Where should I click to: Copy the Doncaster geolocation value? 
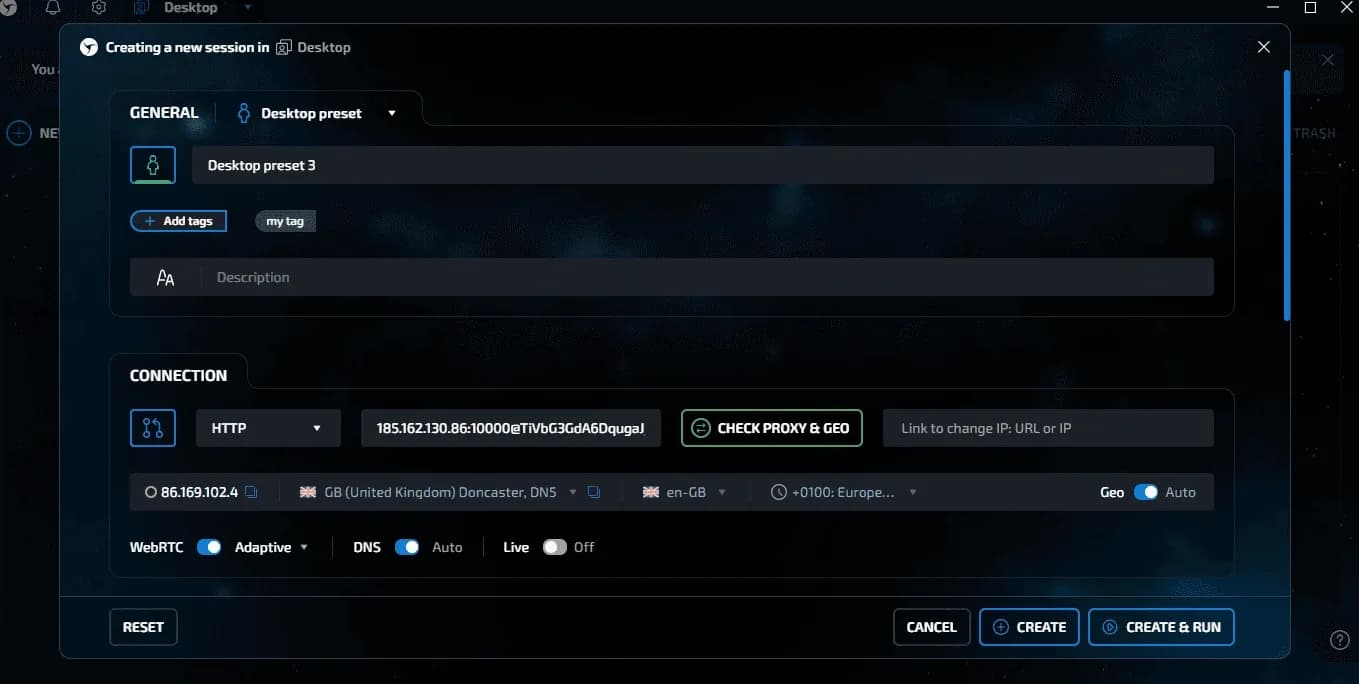coord(594,492)
